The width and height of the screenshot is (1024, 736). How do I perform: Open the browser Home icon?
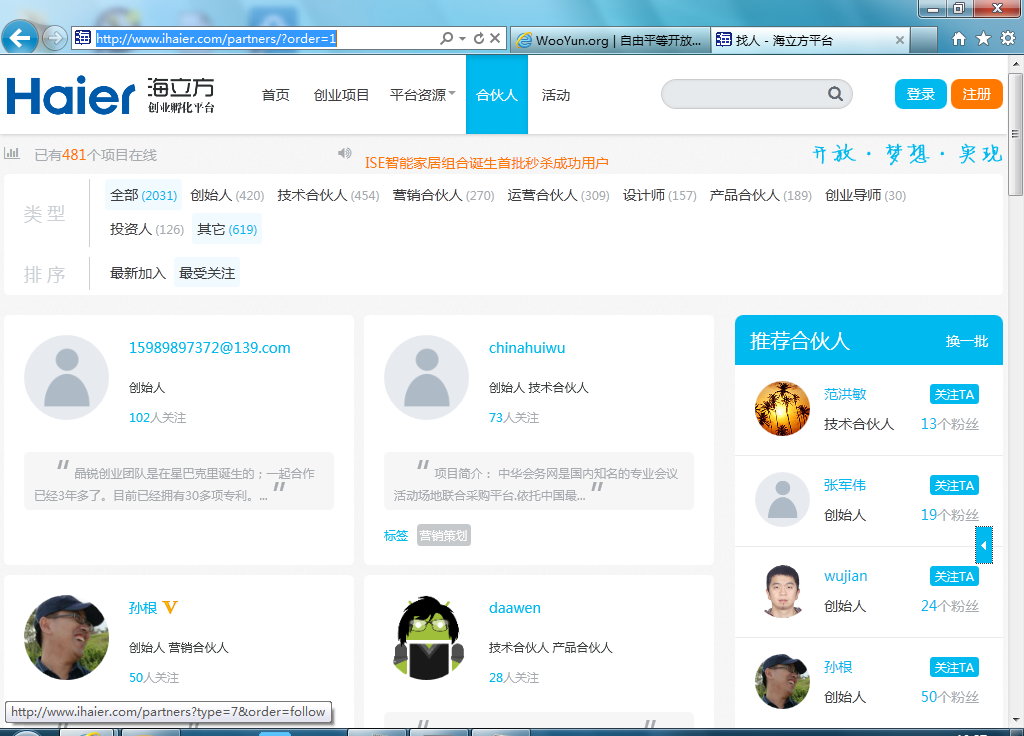coord(959,39)
